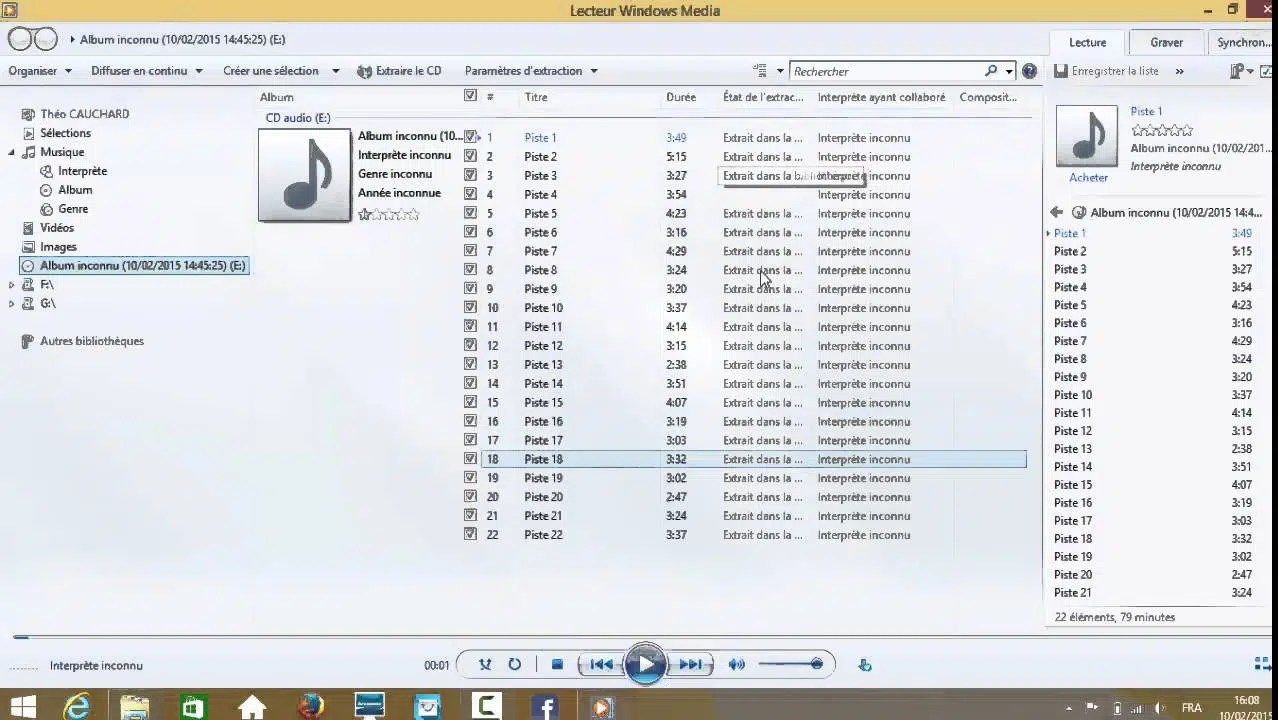Switch to the Lecture tab
Screen dimensions: 1278x720
point(1087,42)
